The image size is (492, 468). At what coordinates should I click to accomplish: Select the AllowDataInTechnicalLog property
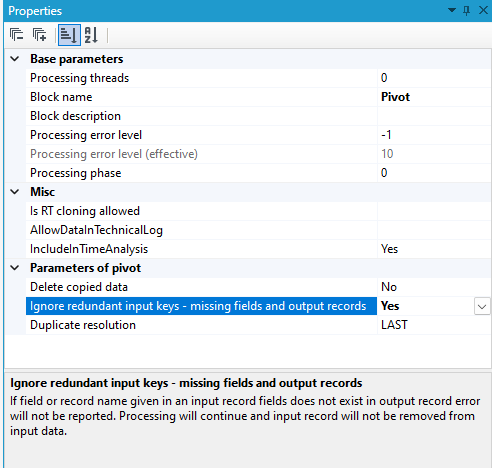point(96,230)
